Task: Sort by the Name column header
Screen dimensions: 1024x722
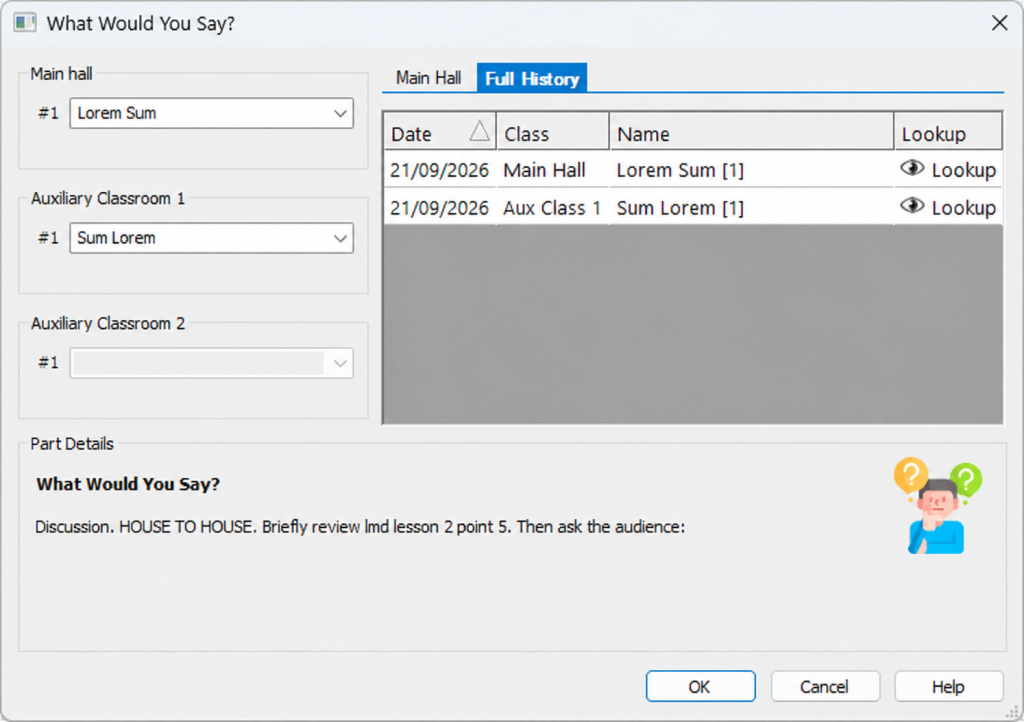Action: tap(752, 132)
